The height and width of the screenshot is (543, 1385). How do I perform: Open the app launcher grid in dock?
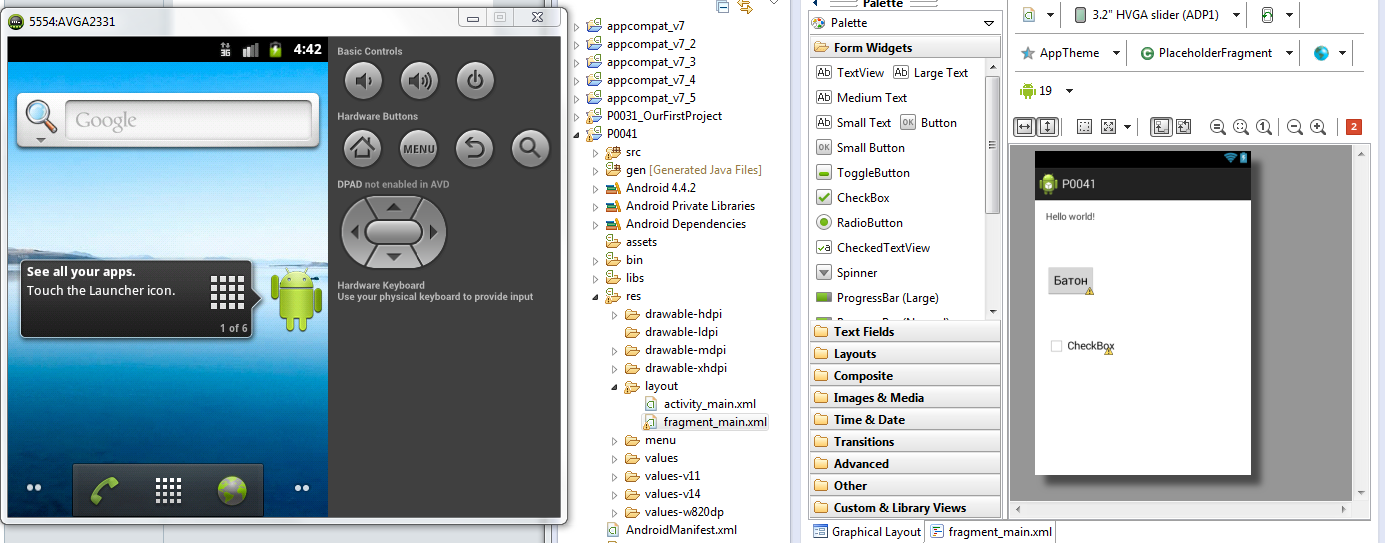[x=168, y=490]
